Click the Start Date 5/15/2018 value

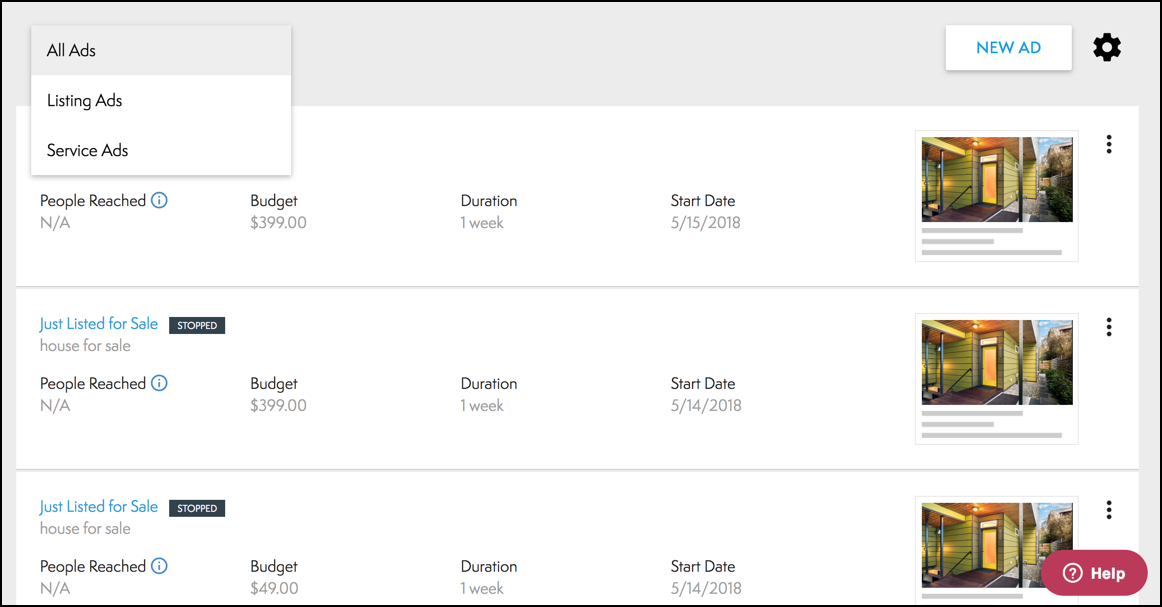click(705, 223)
